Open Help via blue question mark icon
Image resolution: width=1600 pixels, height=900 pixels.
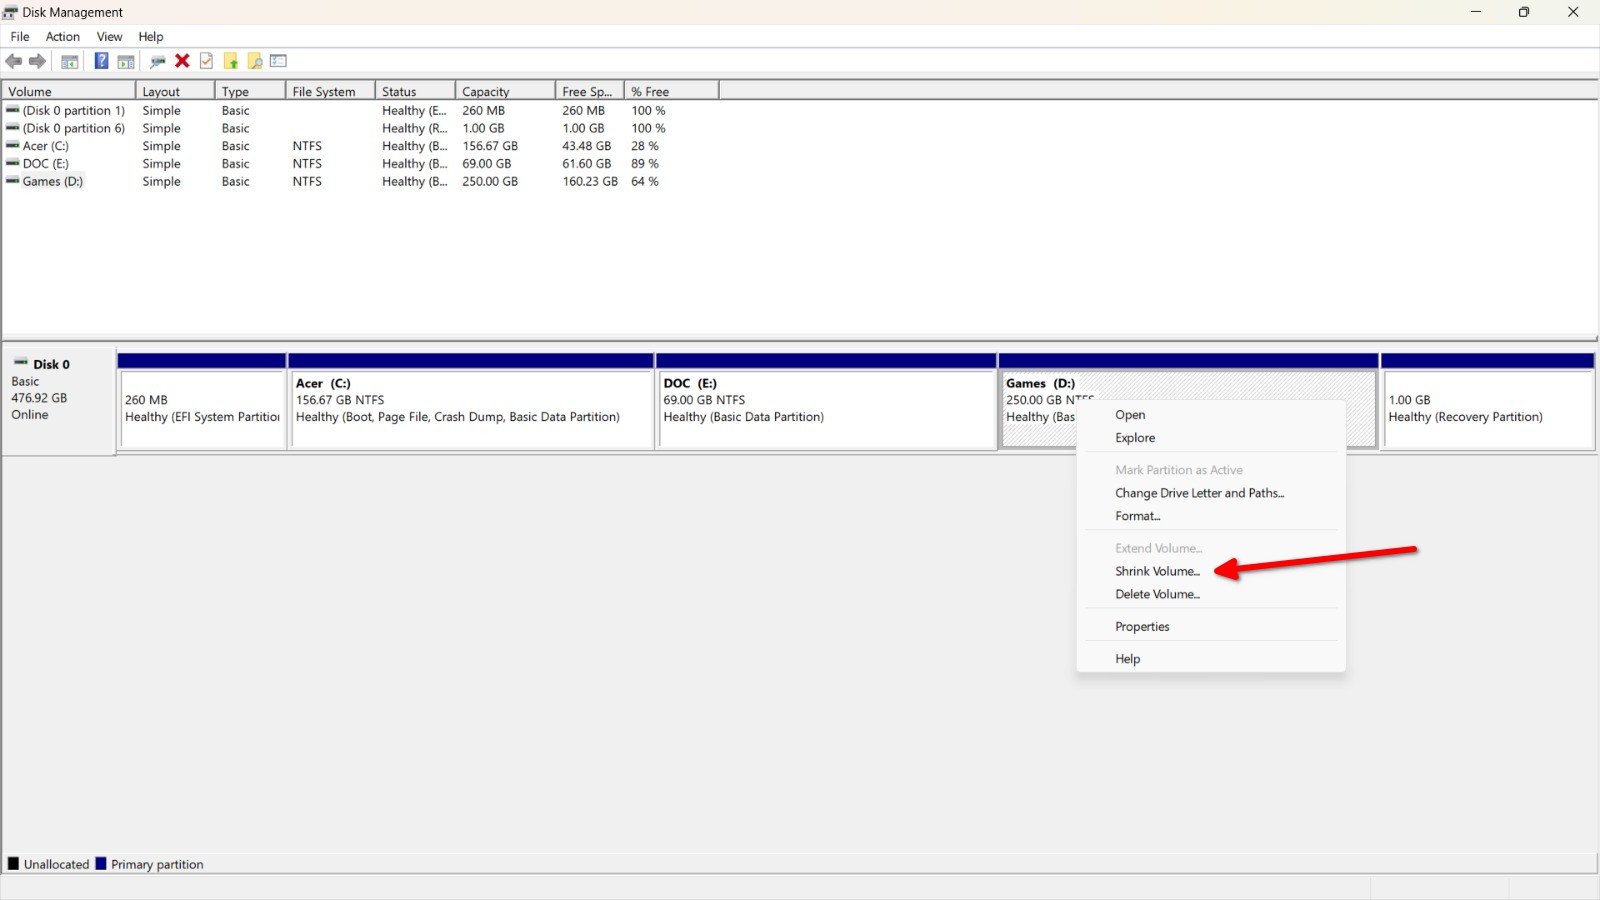[x=101, y=61]
